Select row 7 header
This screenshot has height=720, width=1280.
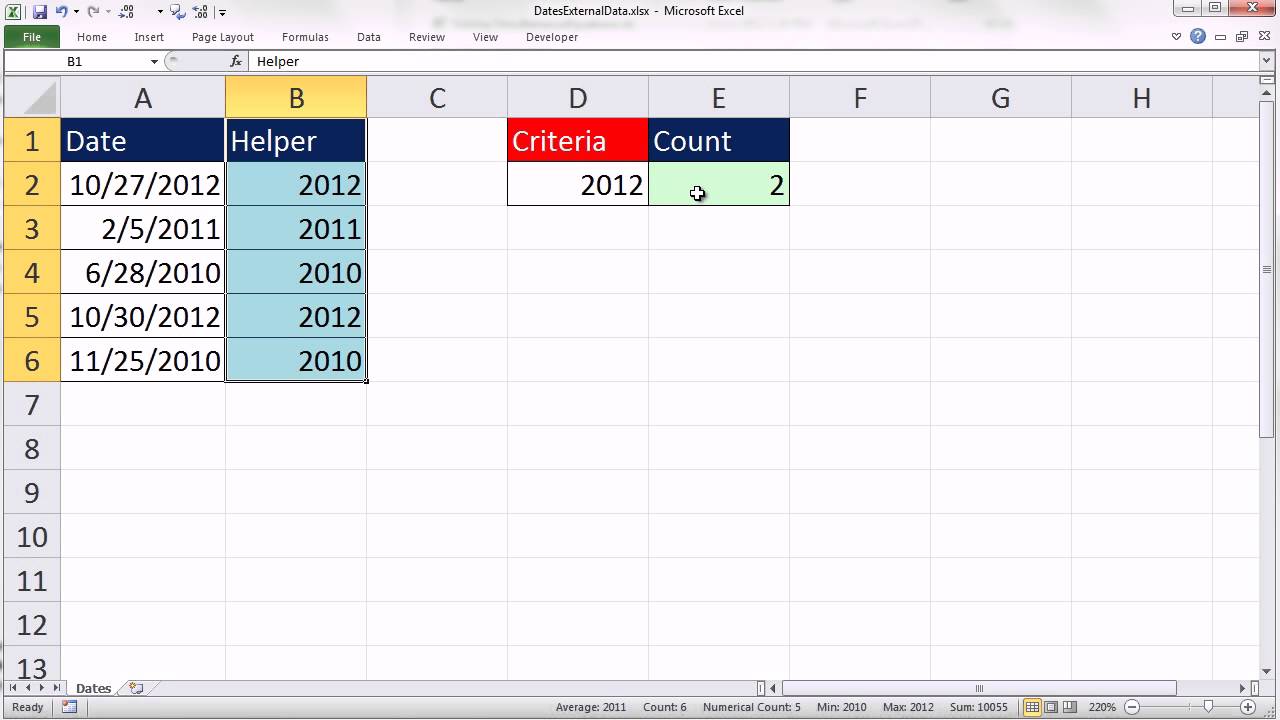tap(32, 405)
